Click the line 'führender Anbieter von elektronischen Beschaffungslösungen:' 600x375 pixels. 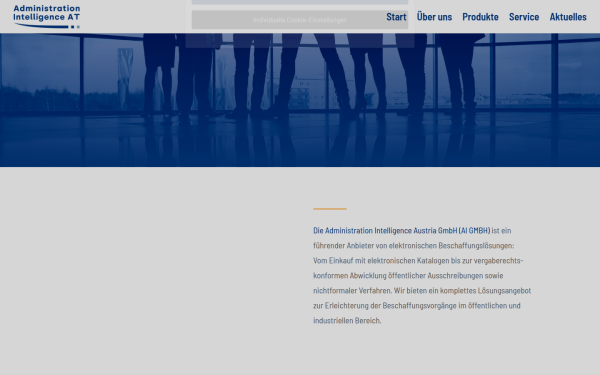[x=414, y=246]
